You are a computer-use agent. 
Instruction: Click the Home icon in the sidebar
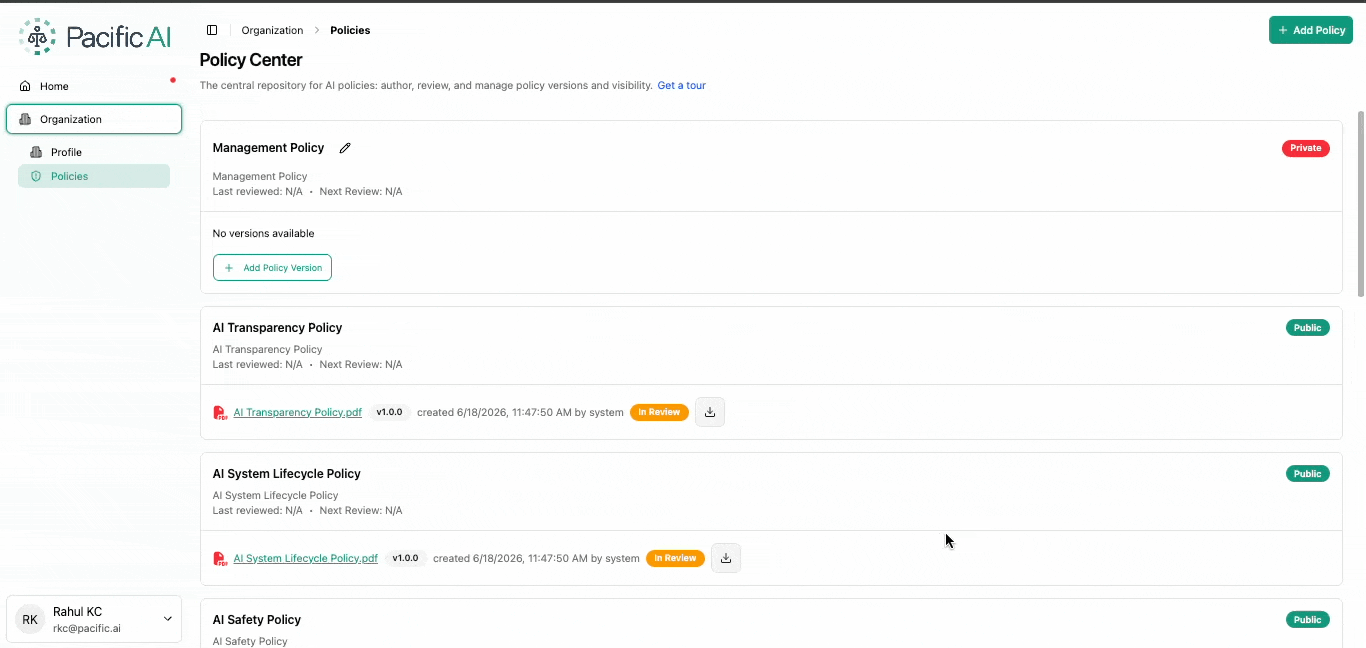click(26, 86)
